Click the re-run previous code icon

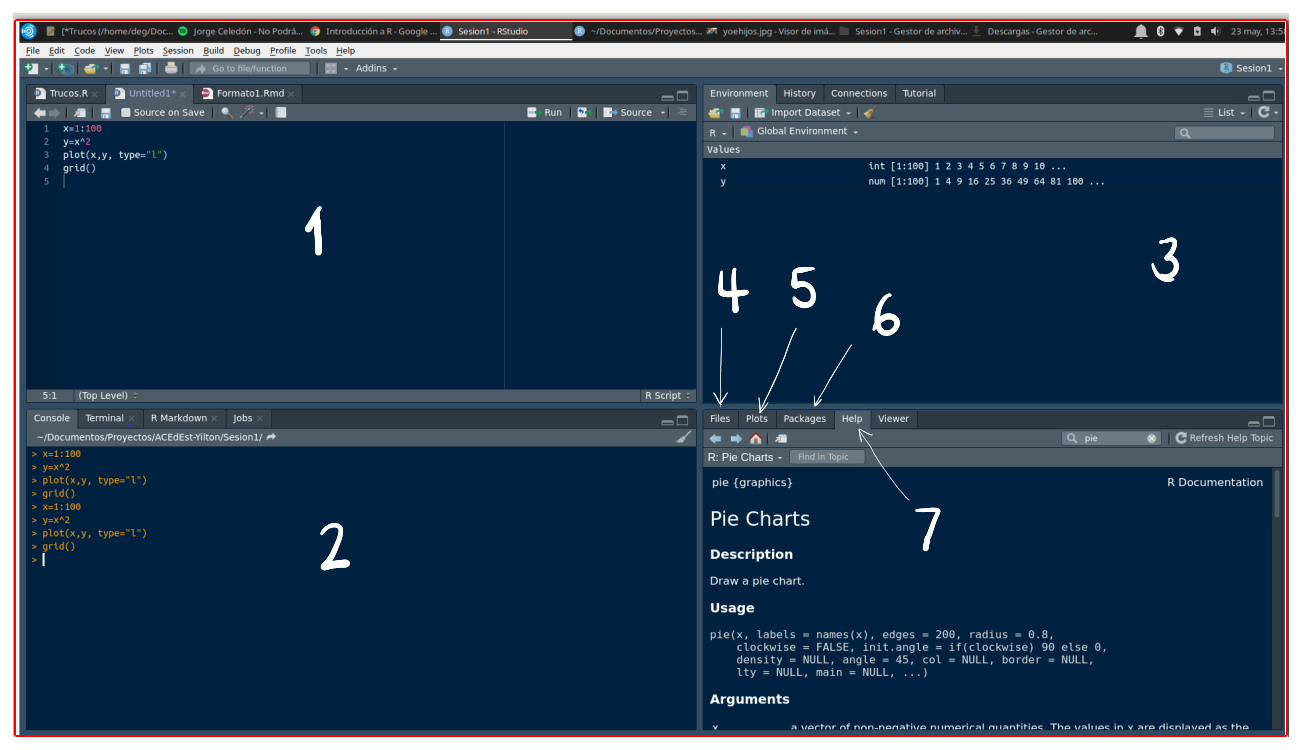pos(583,113)
